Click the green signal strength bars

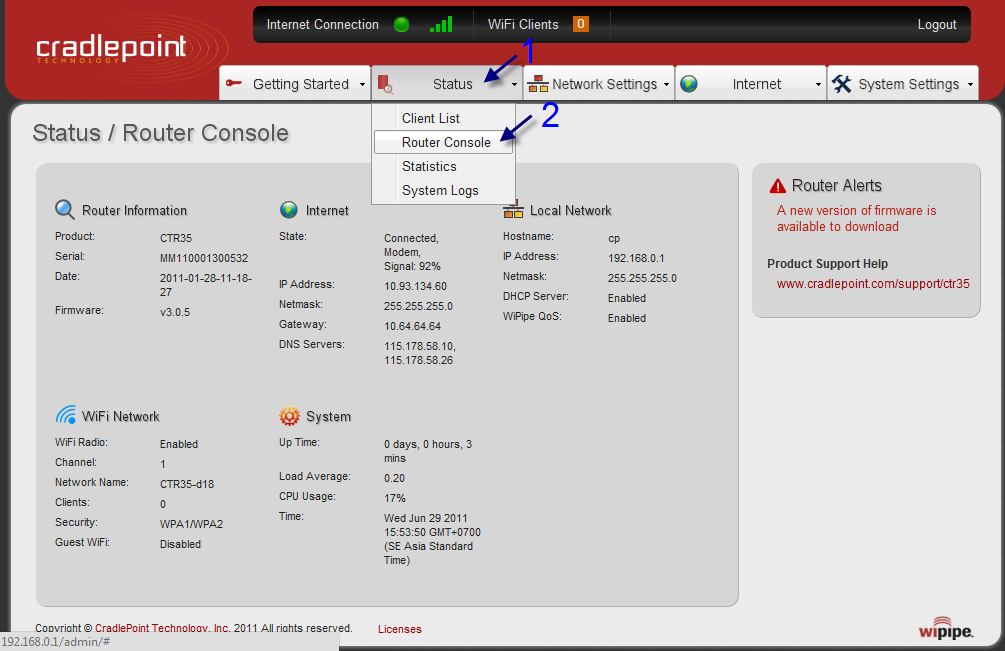click(x=441, y=24)
